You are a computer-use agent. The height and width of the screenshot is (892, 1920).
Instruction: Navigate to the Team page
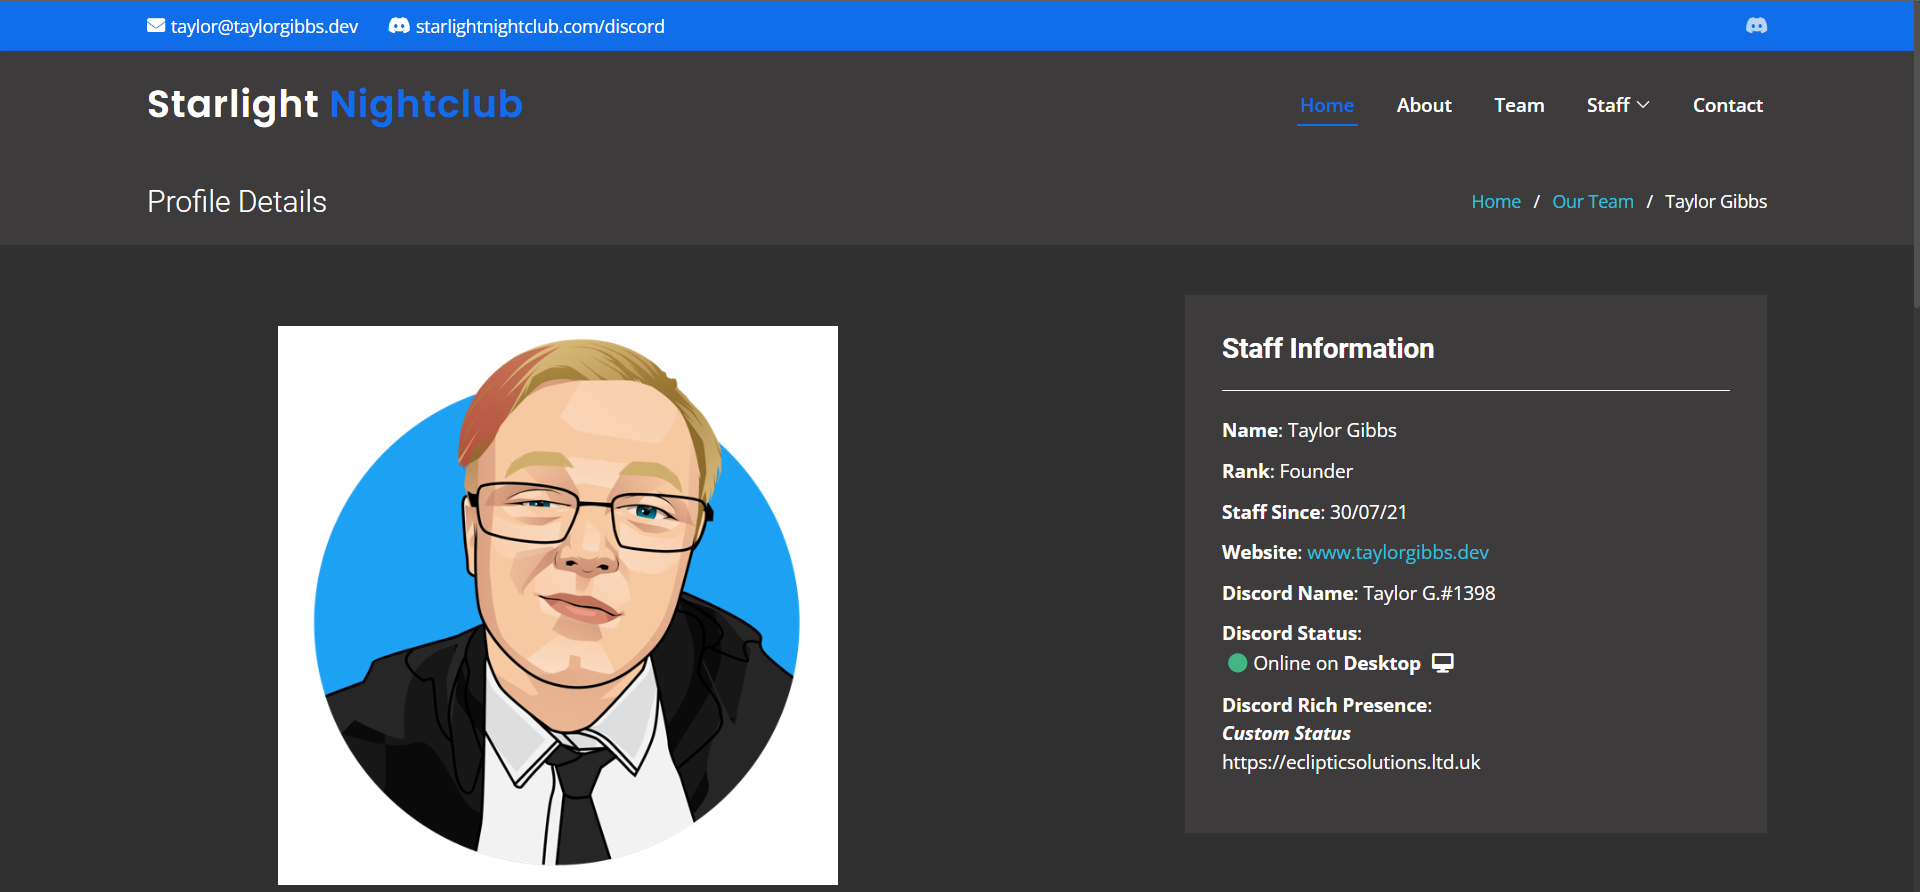pos(1518,105)
